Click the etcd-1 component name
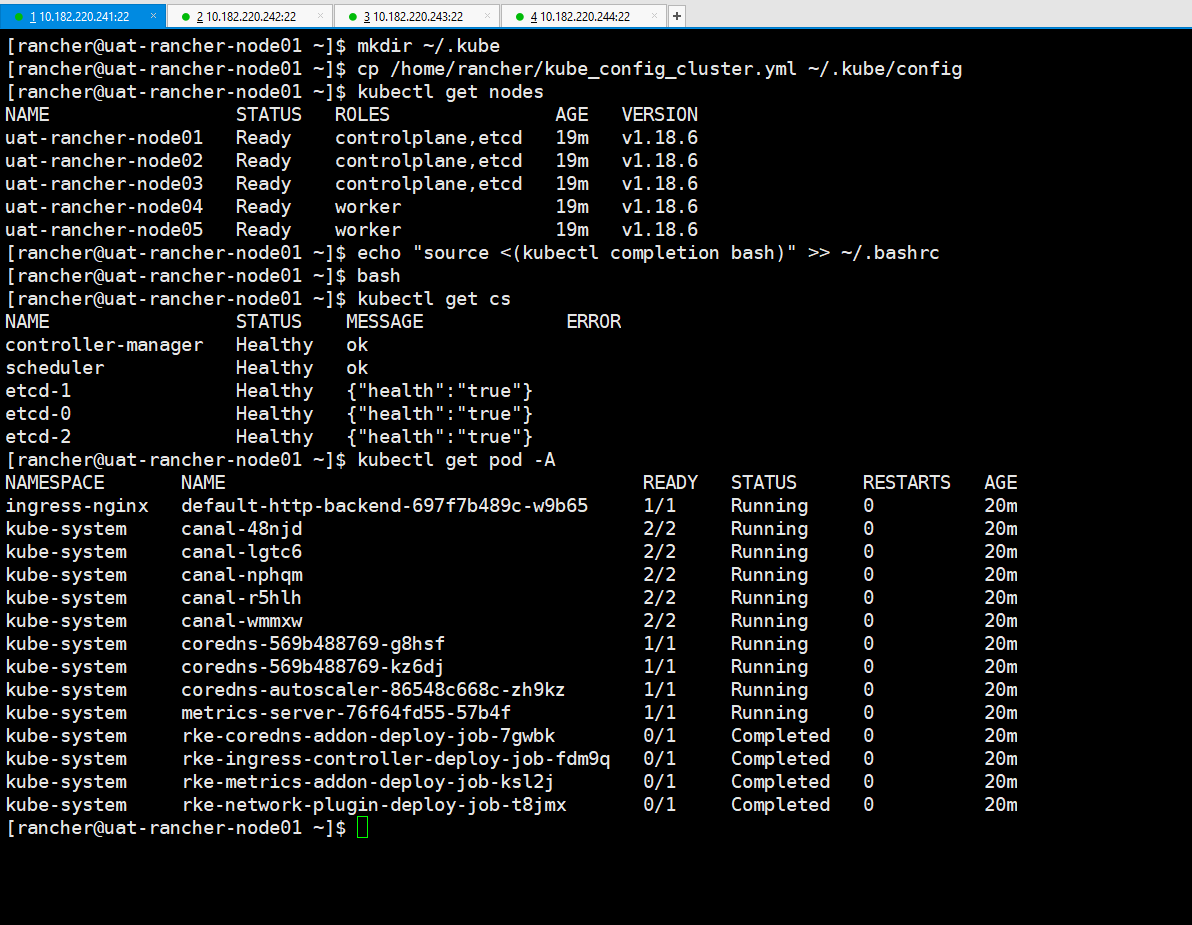 pyautogui.click(x=38, y=391)
